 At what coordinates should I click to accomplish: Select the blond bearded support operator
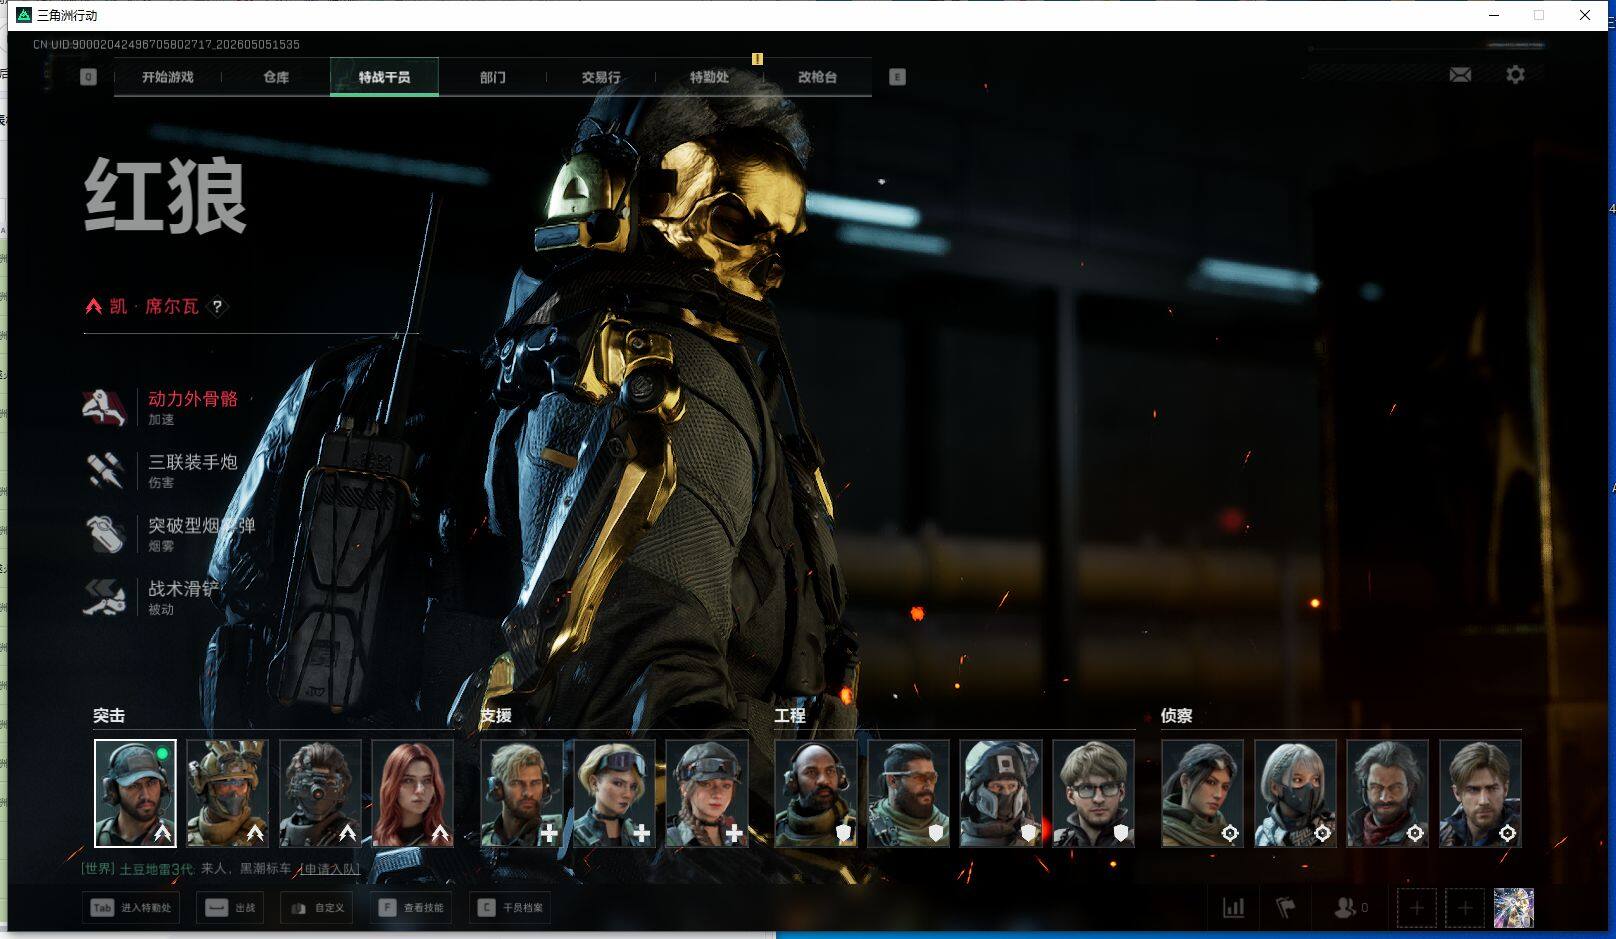[x=521, y=793]
